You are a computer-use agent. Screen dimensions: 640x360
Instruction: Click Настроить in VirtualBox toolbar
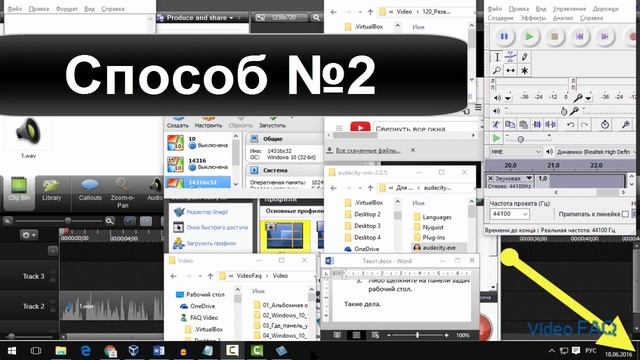pos(208,122)
